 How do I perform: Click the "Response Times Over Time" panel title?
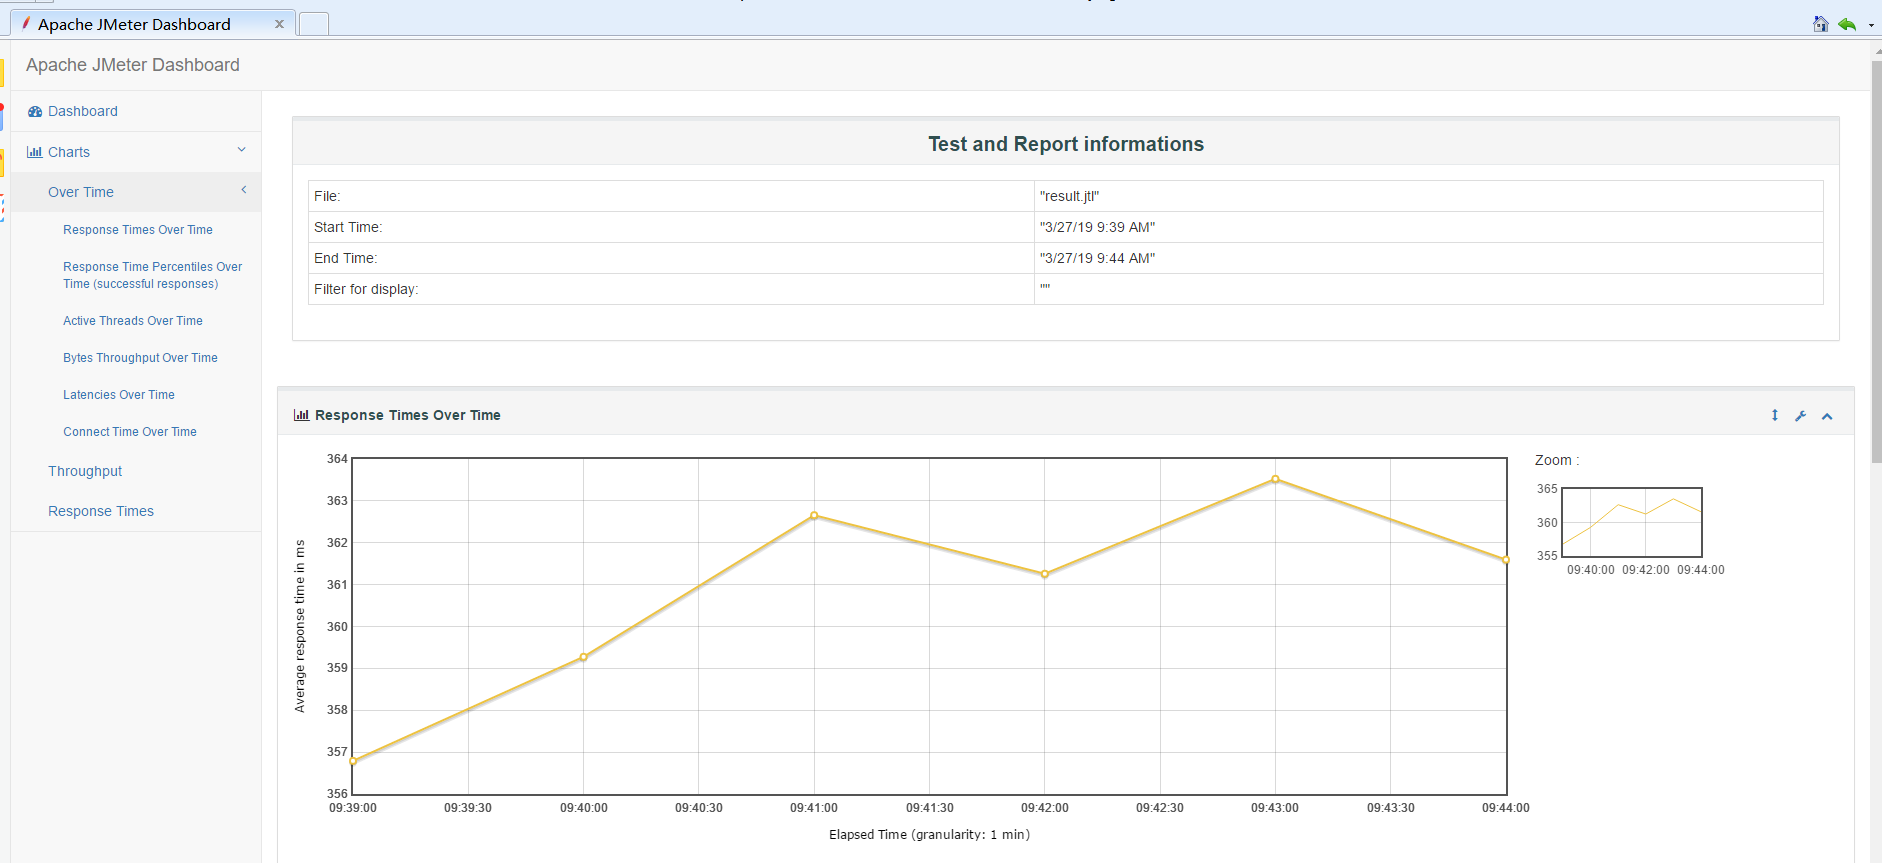tap(408, 415)
